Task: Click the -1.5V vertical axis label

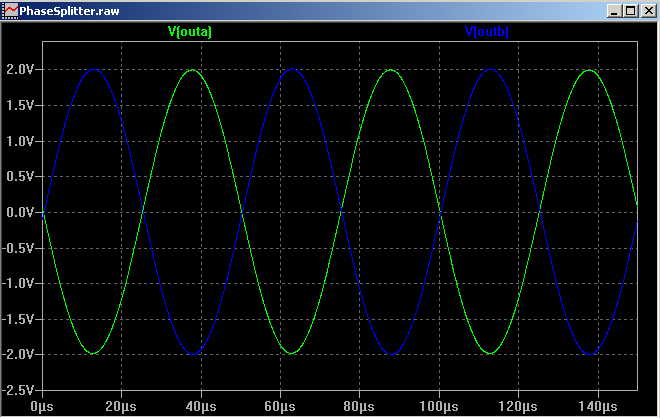Action: click(18, 319)
